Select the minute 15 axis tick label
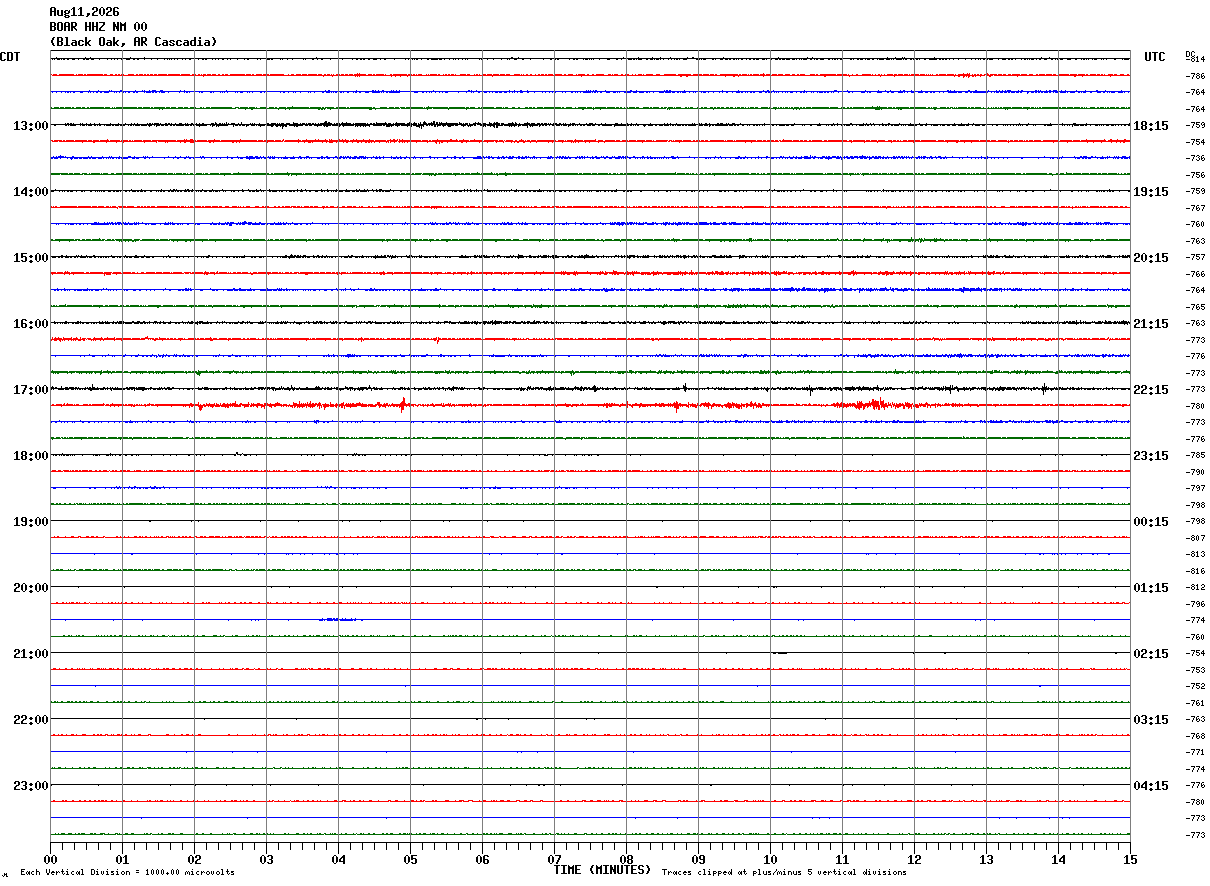The width and height of the screenshot is (1210, 886). tap(1130, 859)
